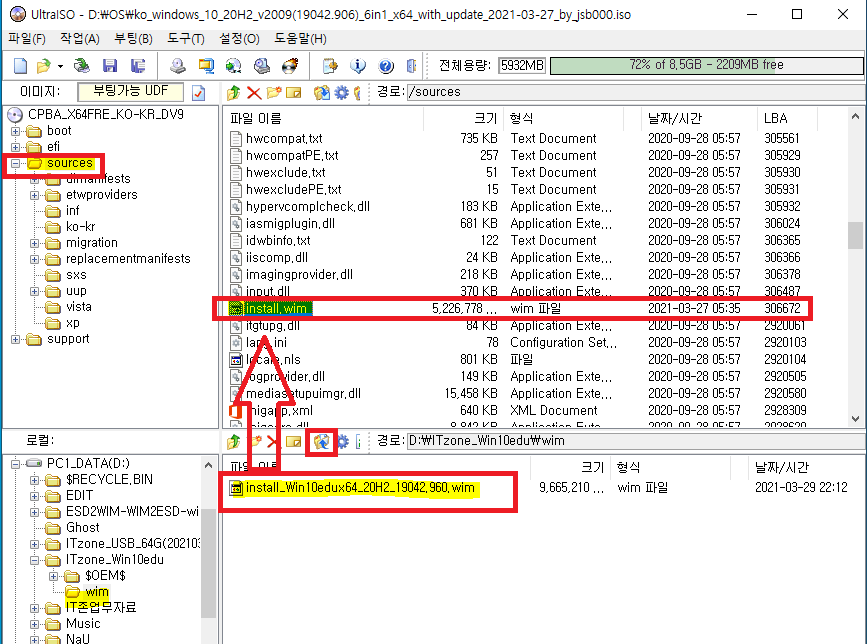This screenshot has width=867, height=644.
Task: Click Make CD/DVD image icon
Action: (x=177, y=66)
